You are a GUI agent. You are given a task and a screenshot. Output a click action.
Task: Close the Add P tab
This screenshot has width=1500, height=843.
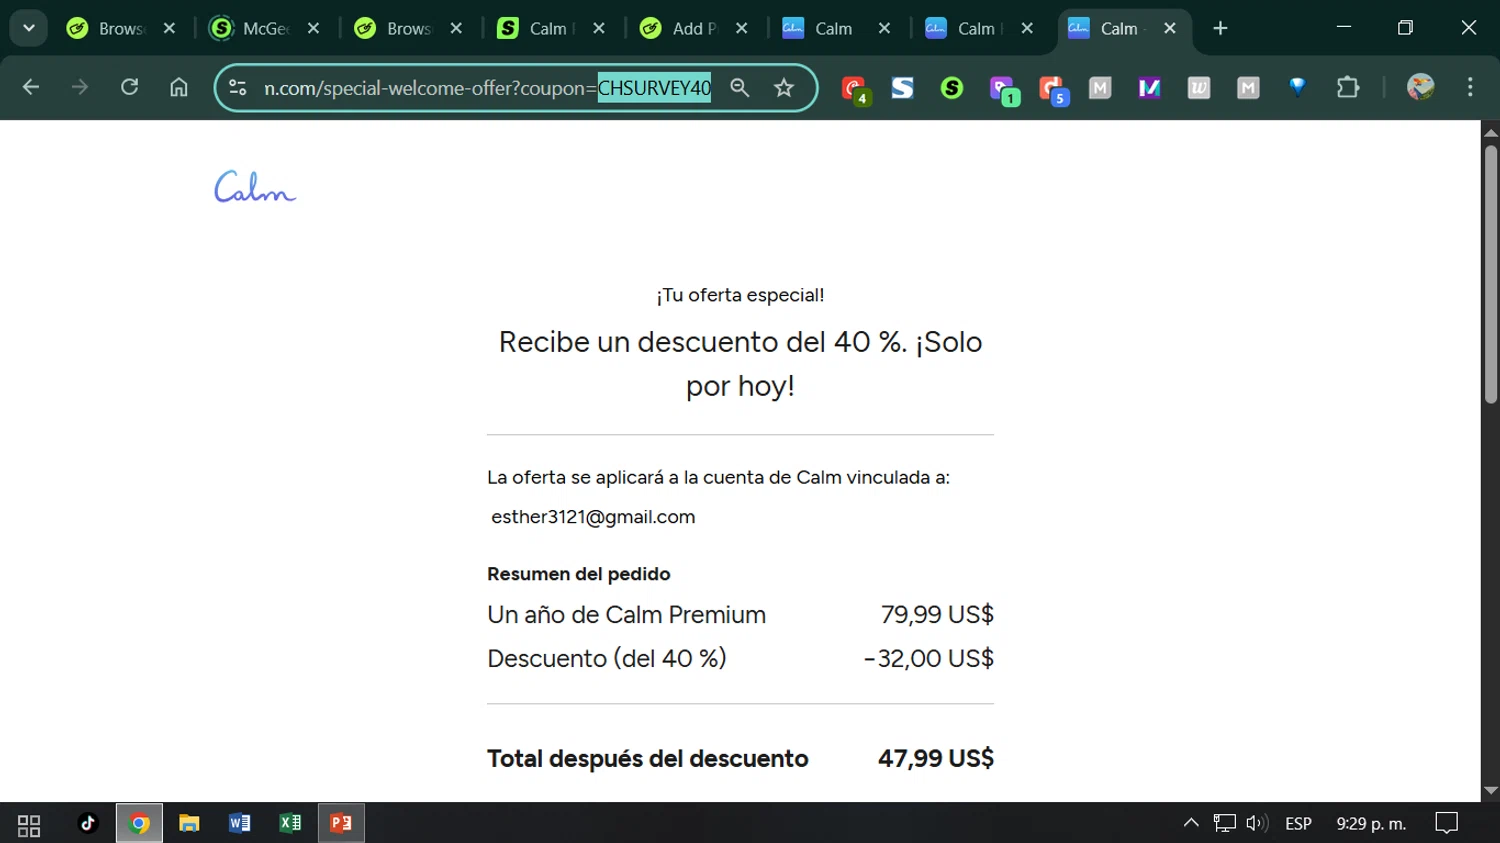741,28
